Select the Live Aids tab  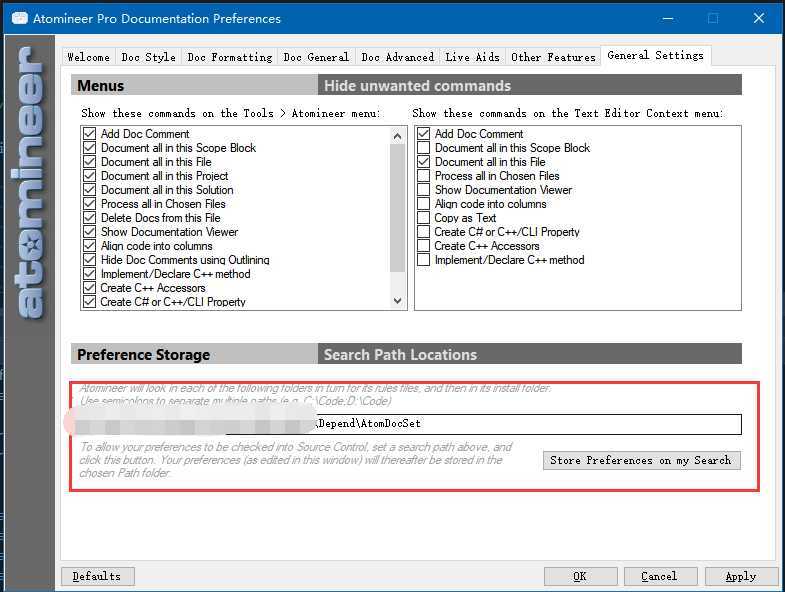tap(473, 57)
